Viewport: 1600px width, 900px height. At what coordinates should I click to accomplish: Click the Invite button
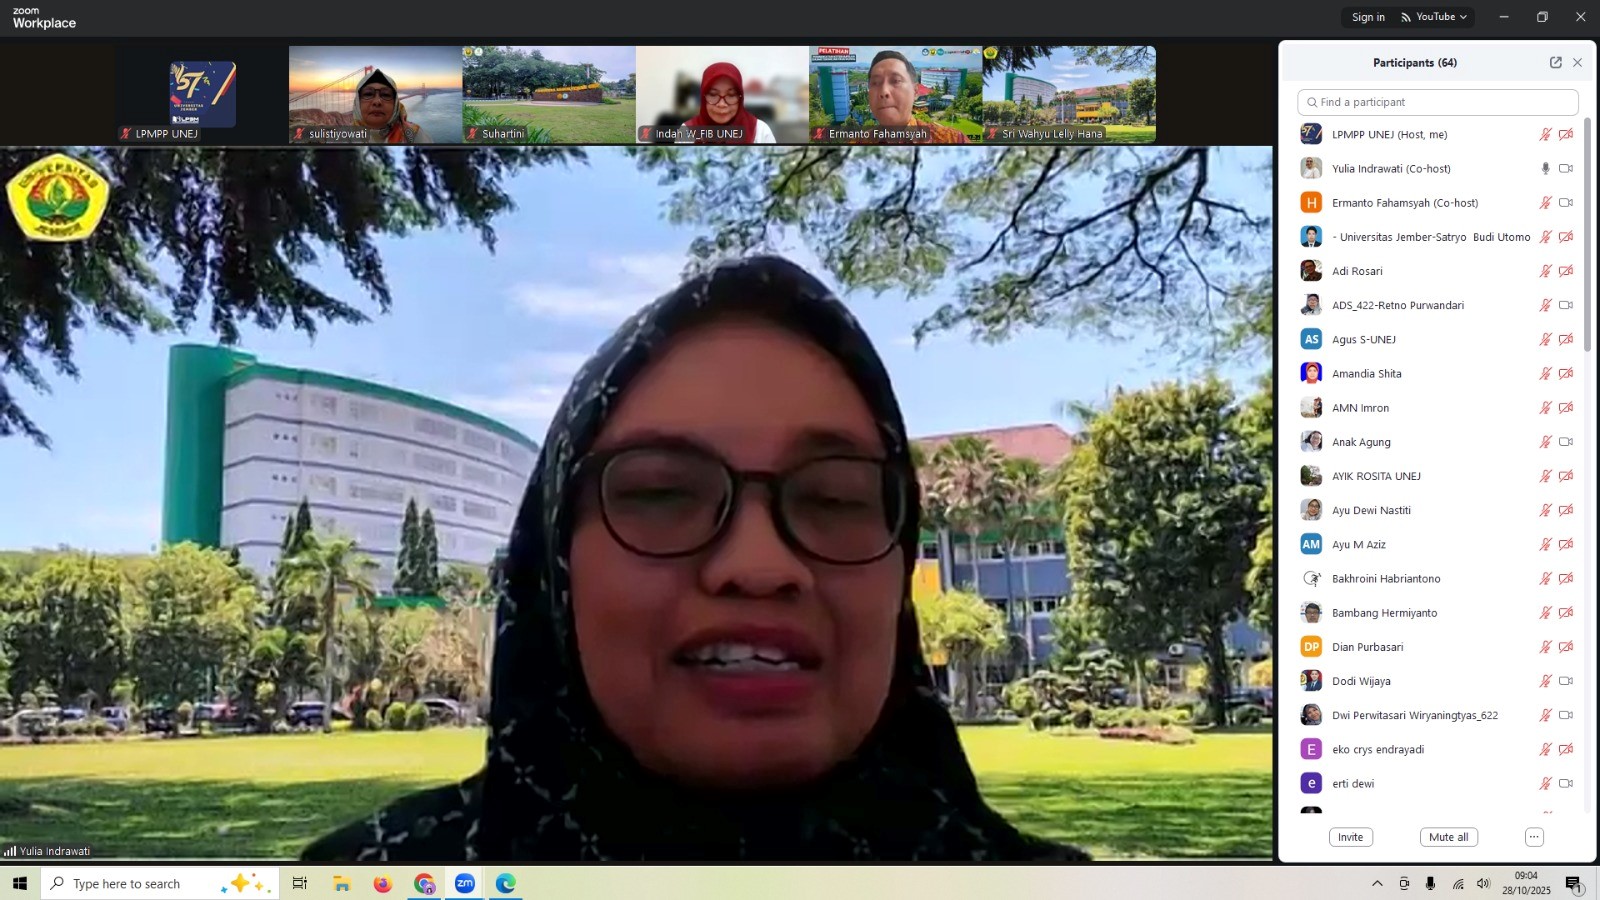(x=1350, y=837)
